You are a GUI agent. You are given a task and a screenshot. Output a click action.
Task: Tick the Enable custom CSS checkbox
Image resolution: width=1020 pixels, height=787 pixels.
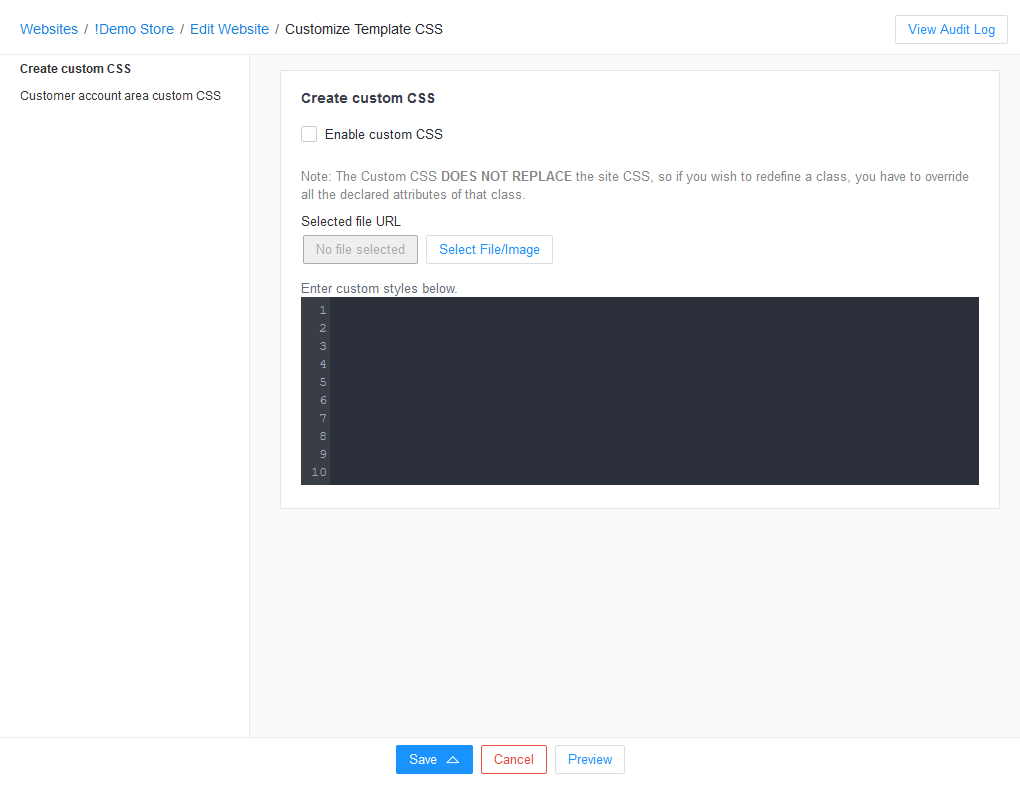coord(309,134)
